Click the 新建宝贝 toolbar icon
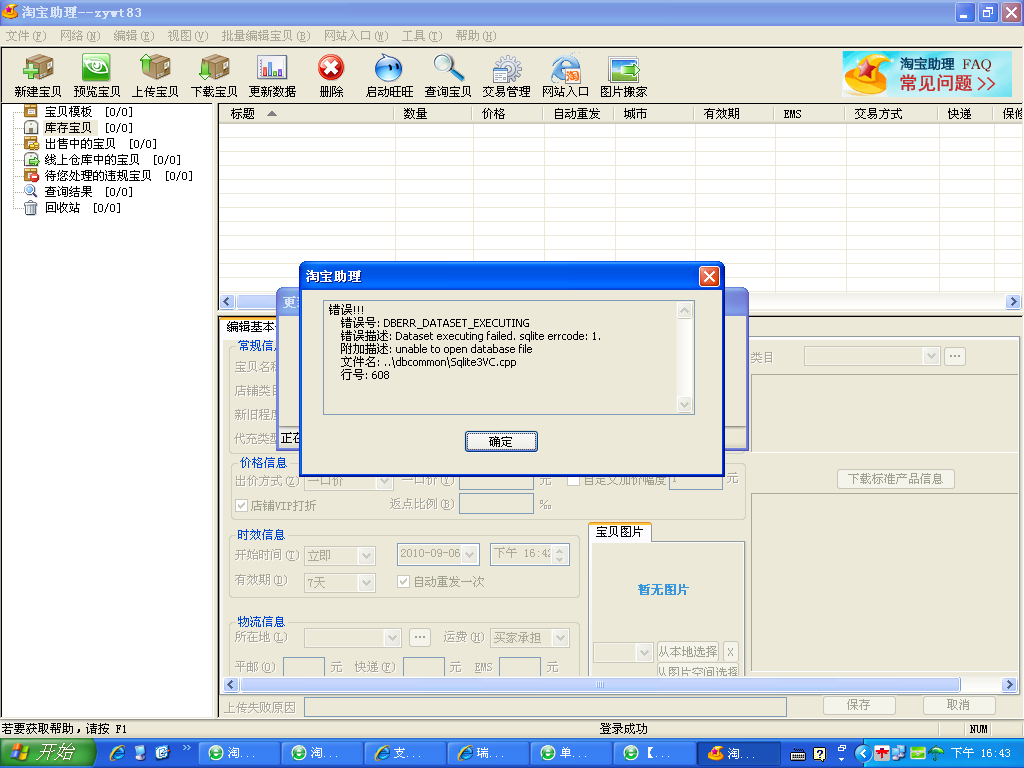The image size is (1024, 768). tap(38, 76)
